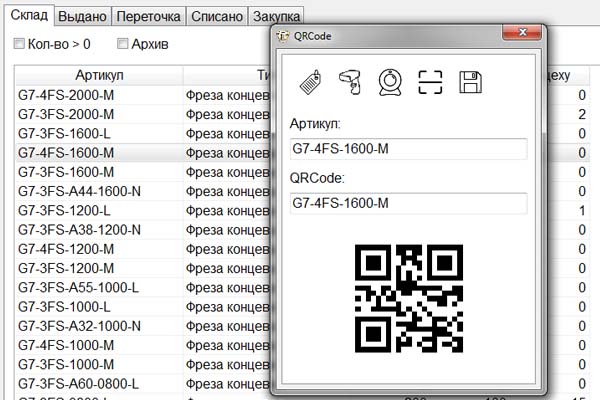Open the webcam capture icon

390,82
